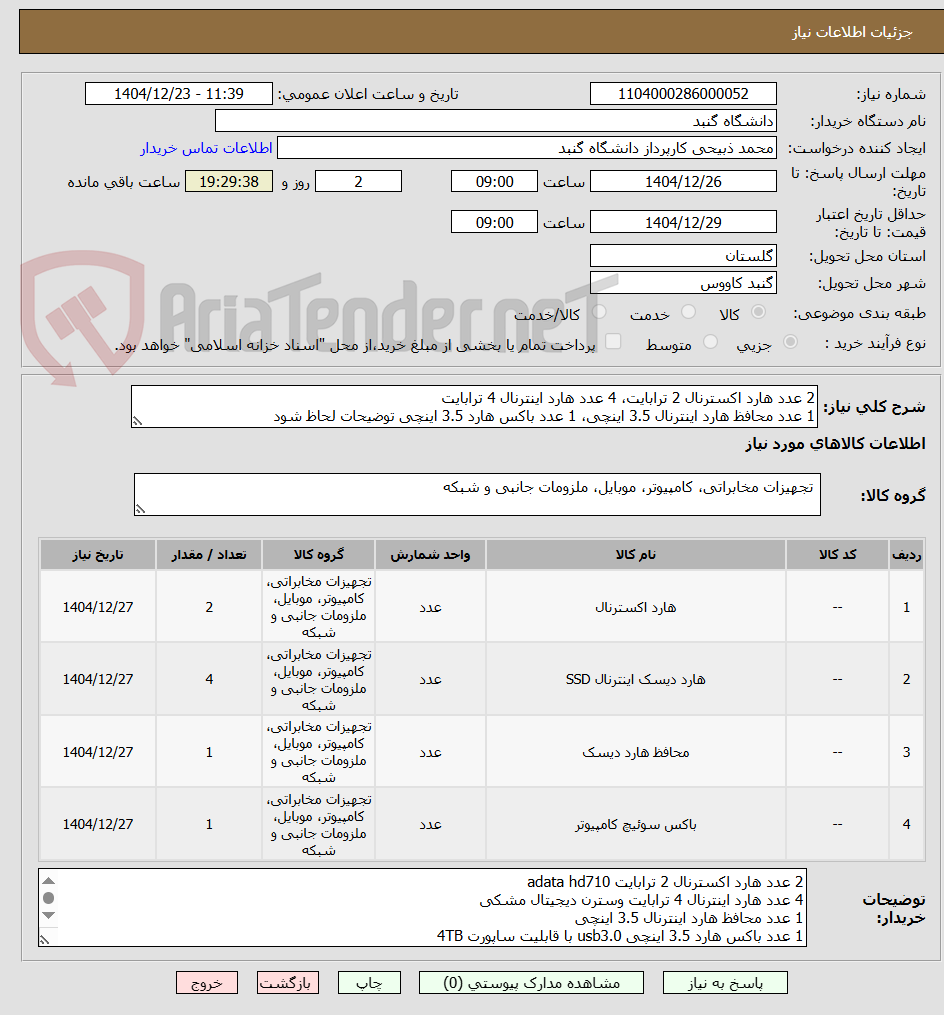944x1015 pixels.
Task: Click resize handle of 'گروه کالا' textarea
Action: tap(140, 509)
